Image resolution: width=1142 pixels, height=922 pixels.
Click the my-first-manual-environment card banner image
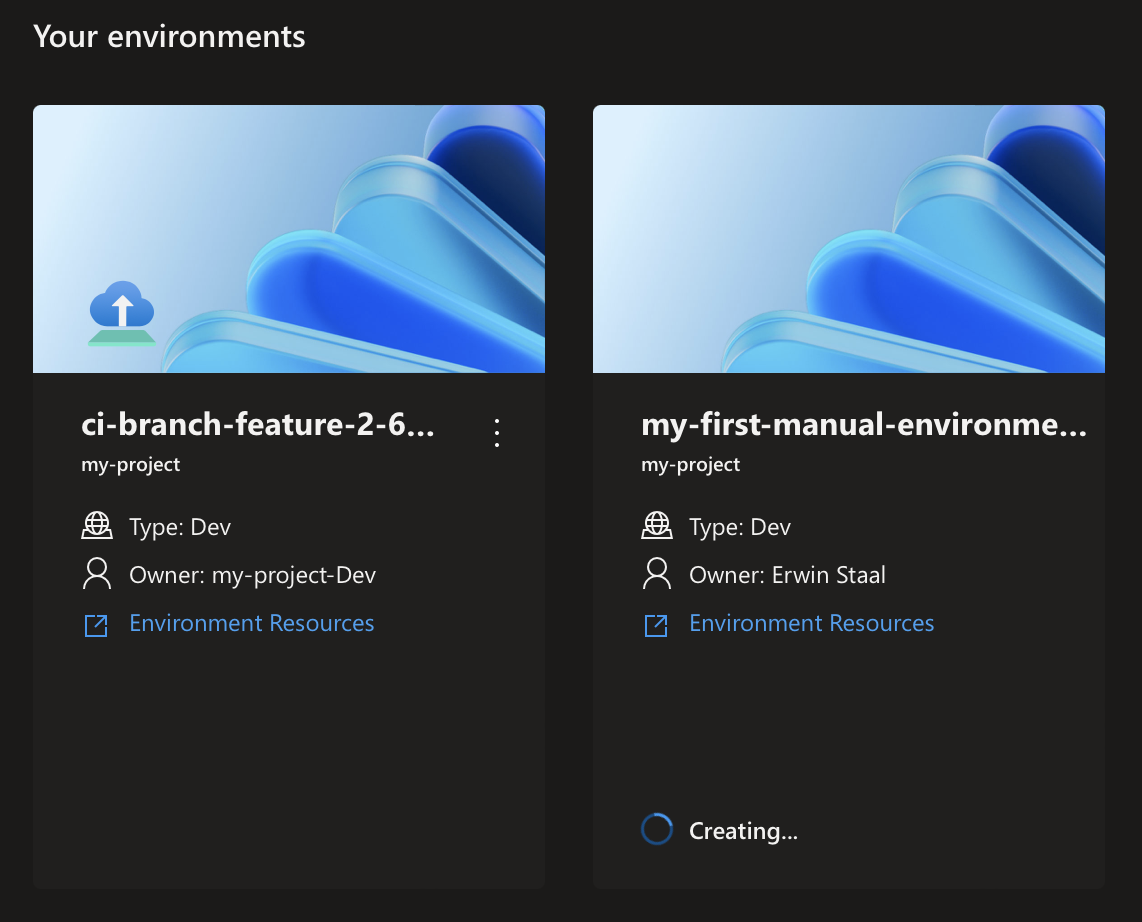pos(849,239)
